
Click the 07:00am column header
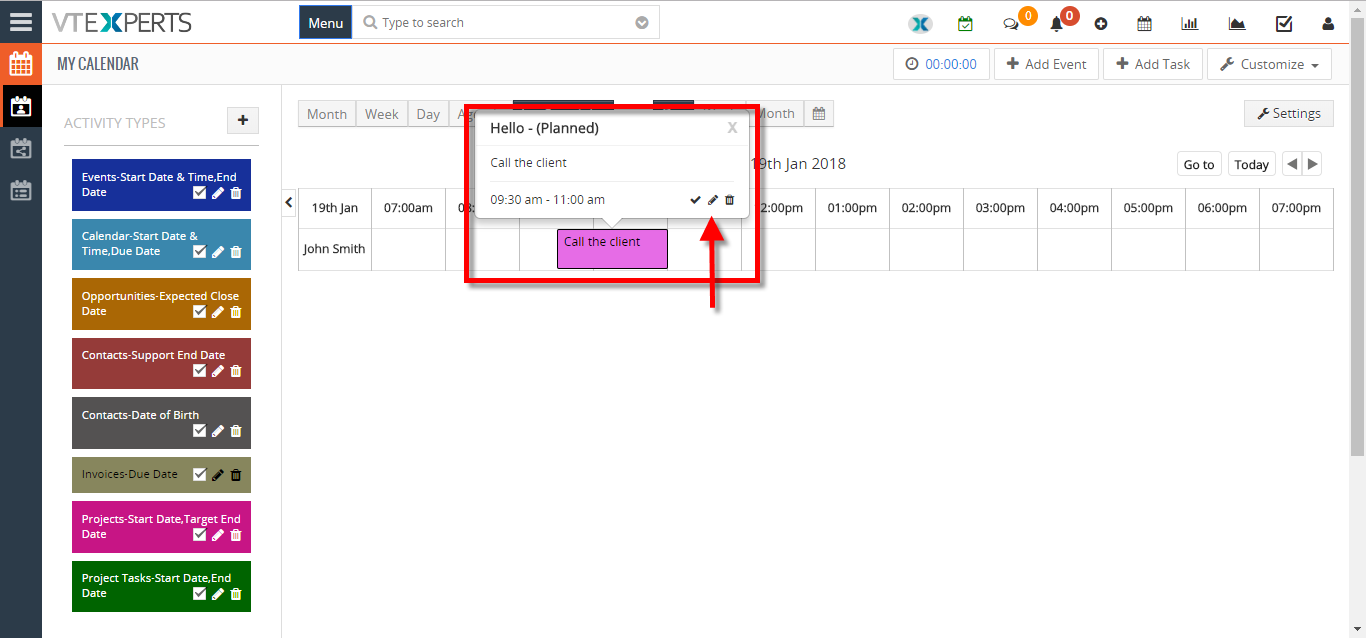(408, 208)
